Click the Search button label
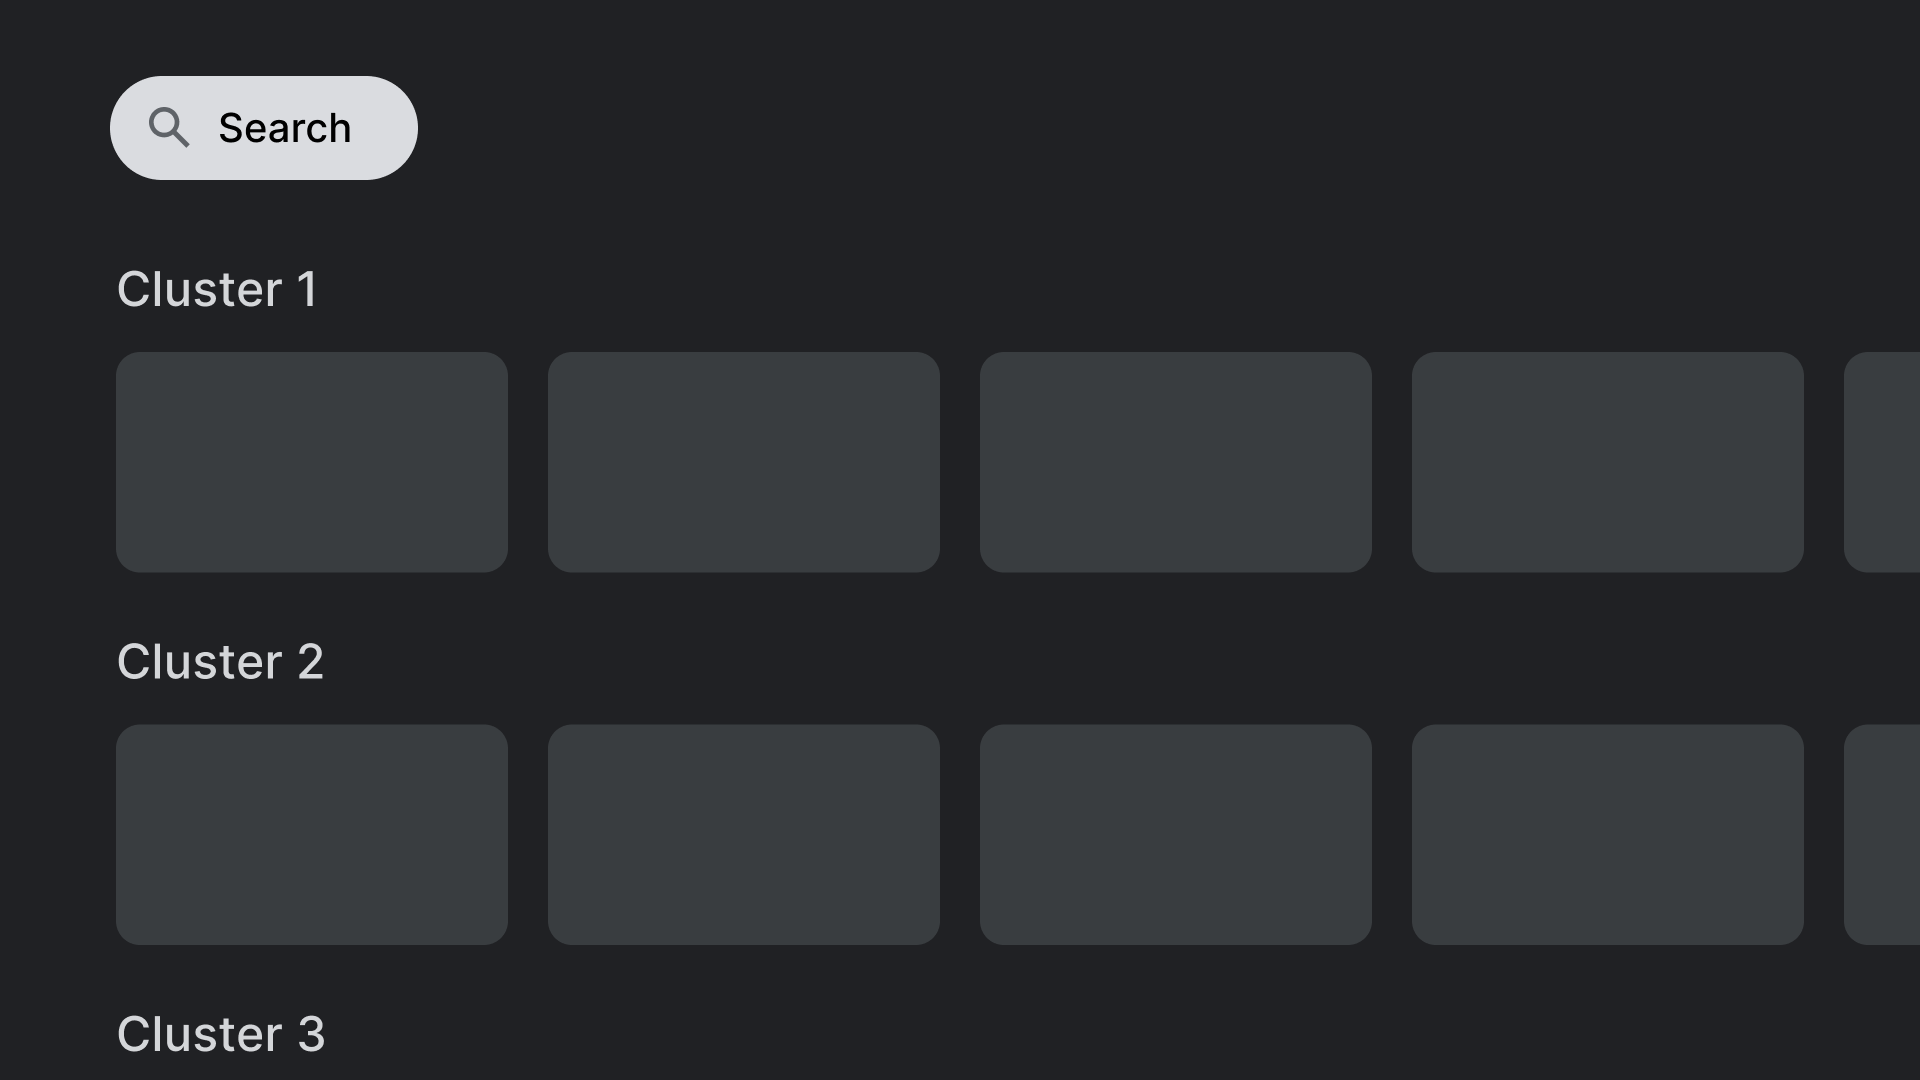 [284, 127]
